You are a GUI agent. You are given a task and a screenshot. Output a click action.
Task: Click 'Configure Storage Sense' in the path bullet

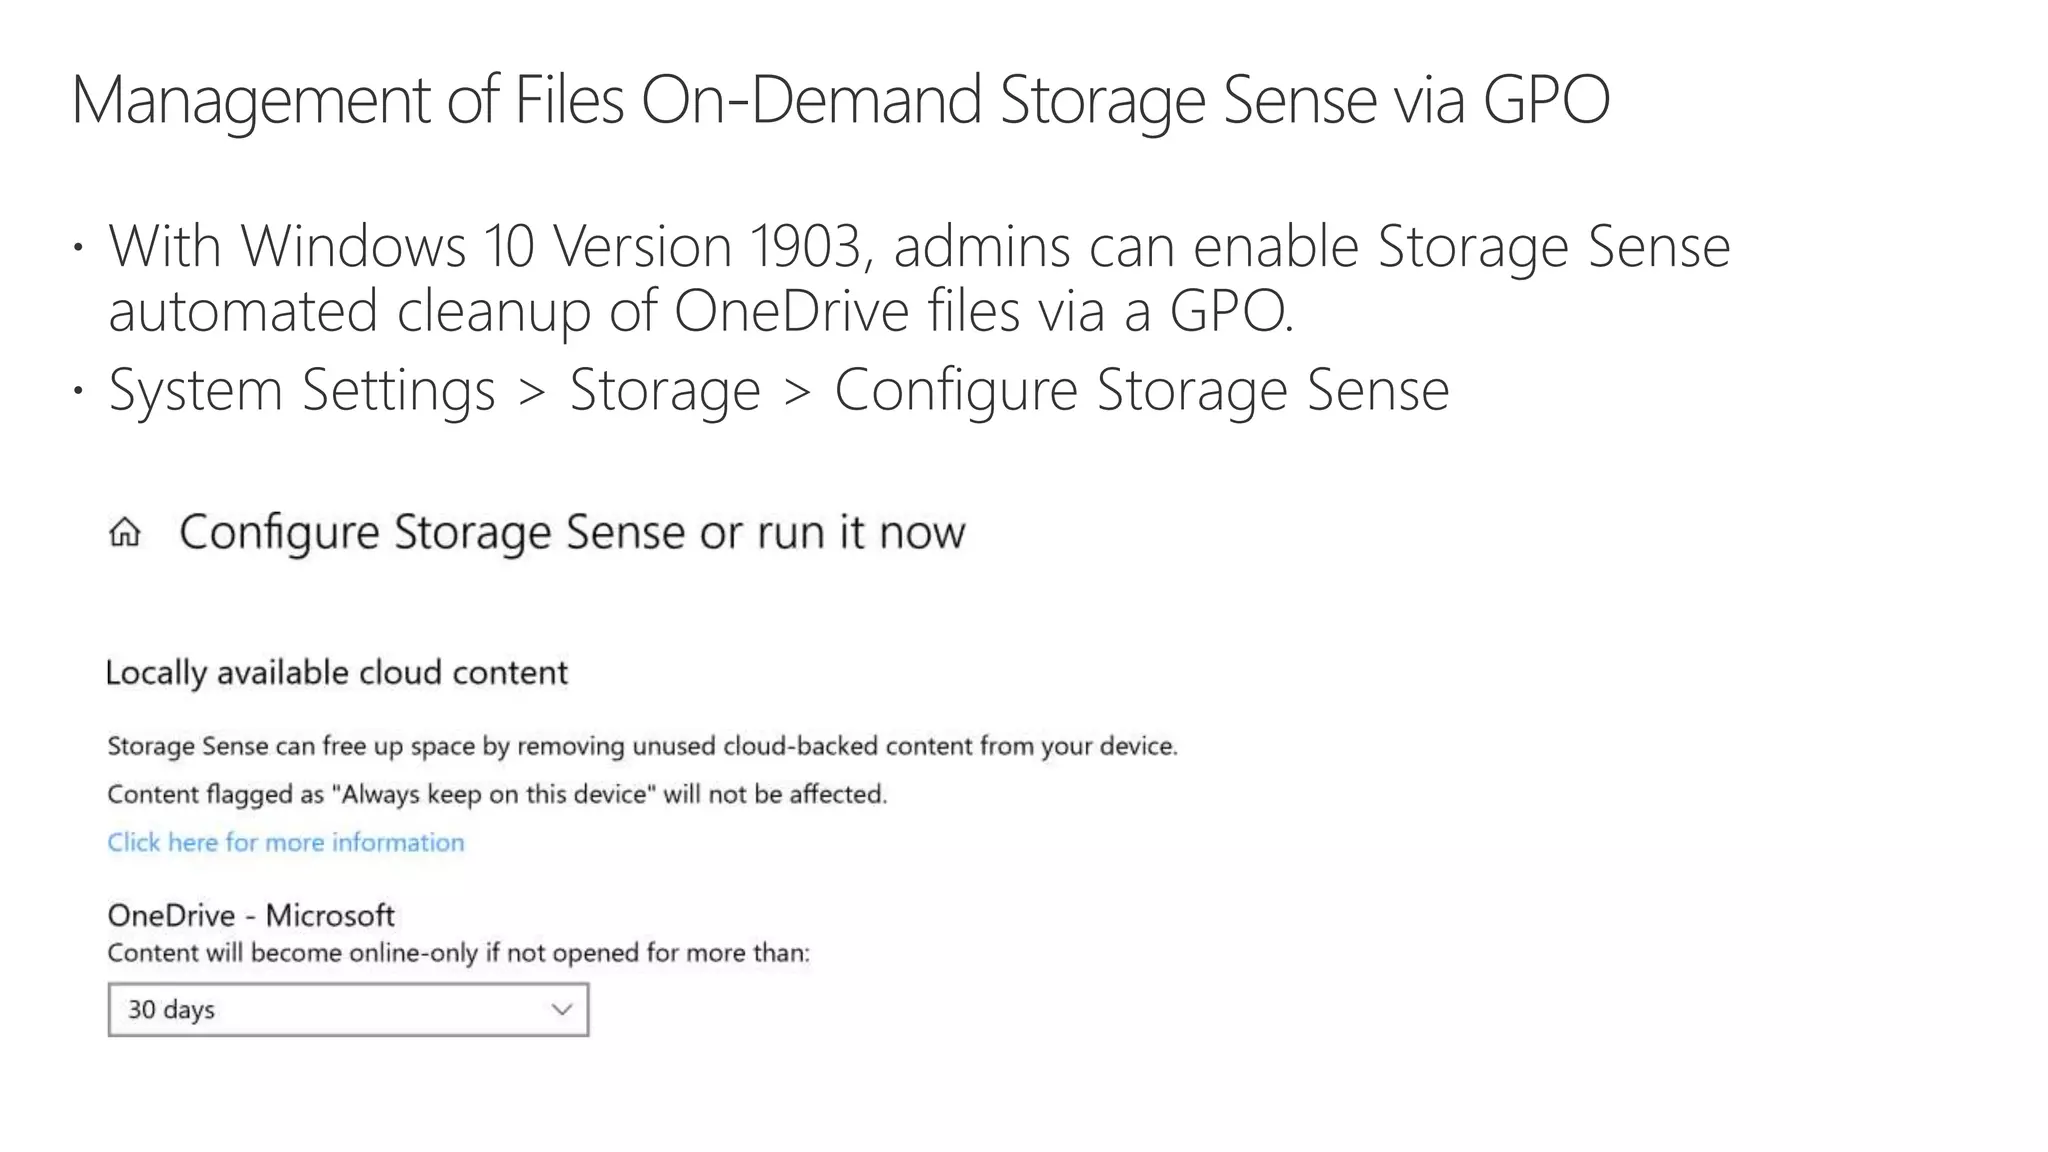pyautogui.click(x=1142, y=389)
